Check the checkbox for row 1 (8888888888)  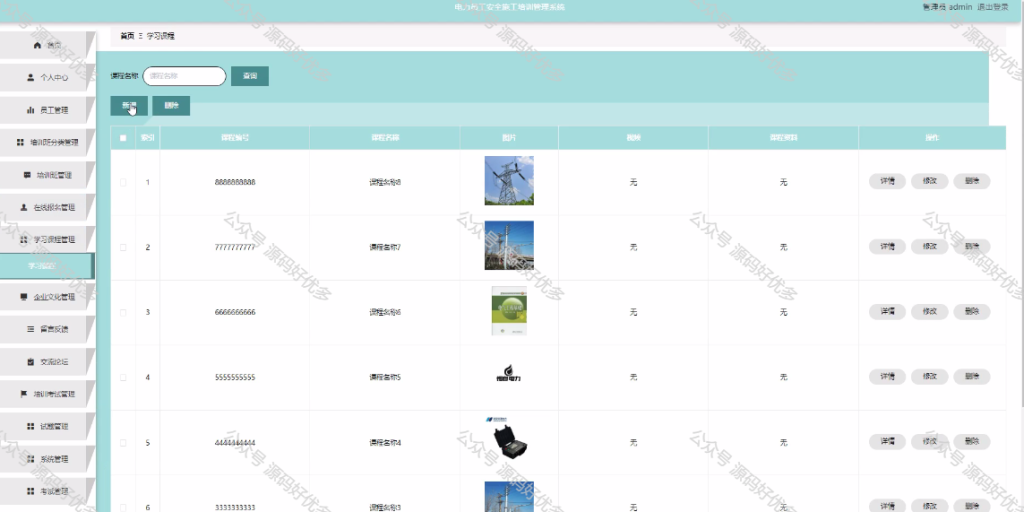[123, 182]
